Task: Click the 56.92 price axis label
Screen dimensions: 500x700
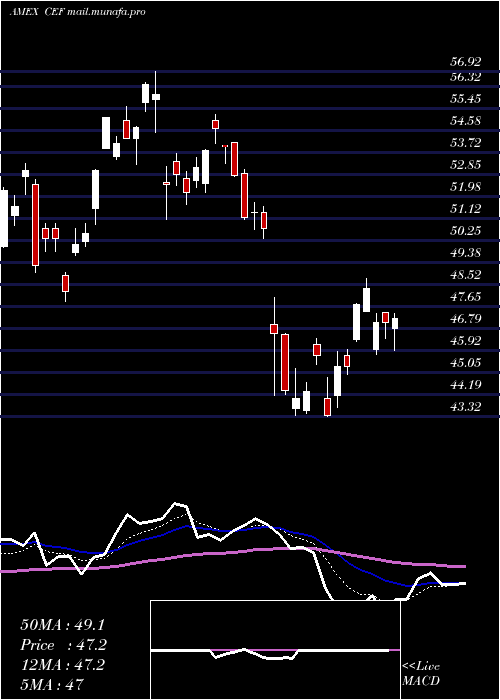Action: click(x=465, y=62)
